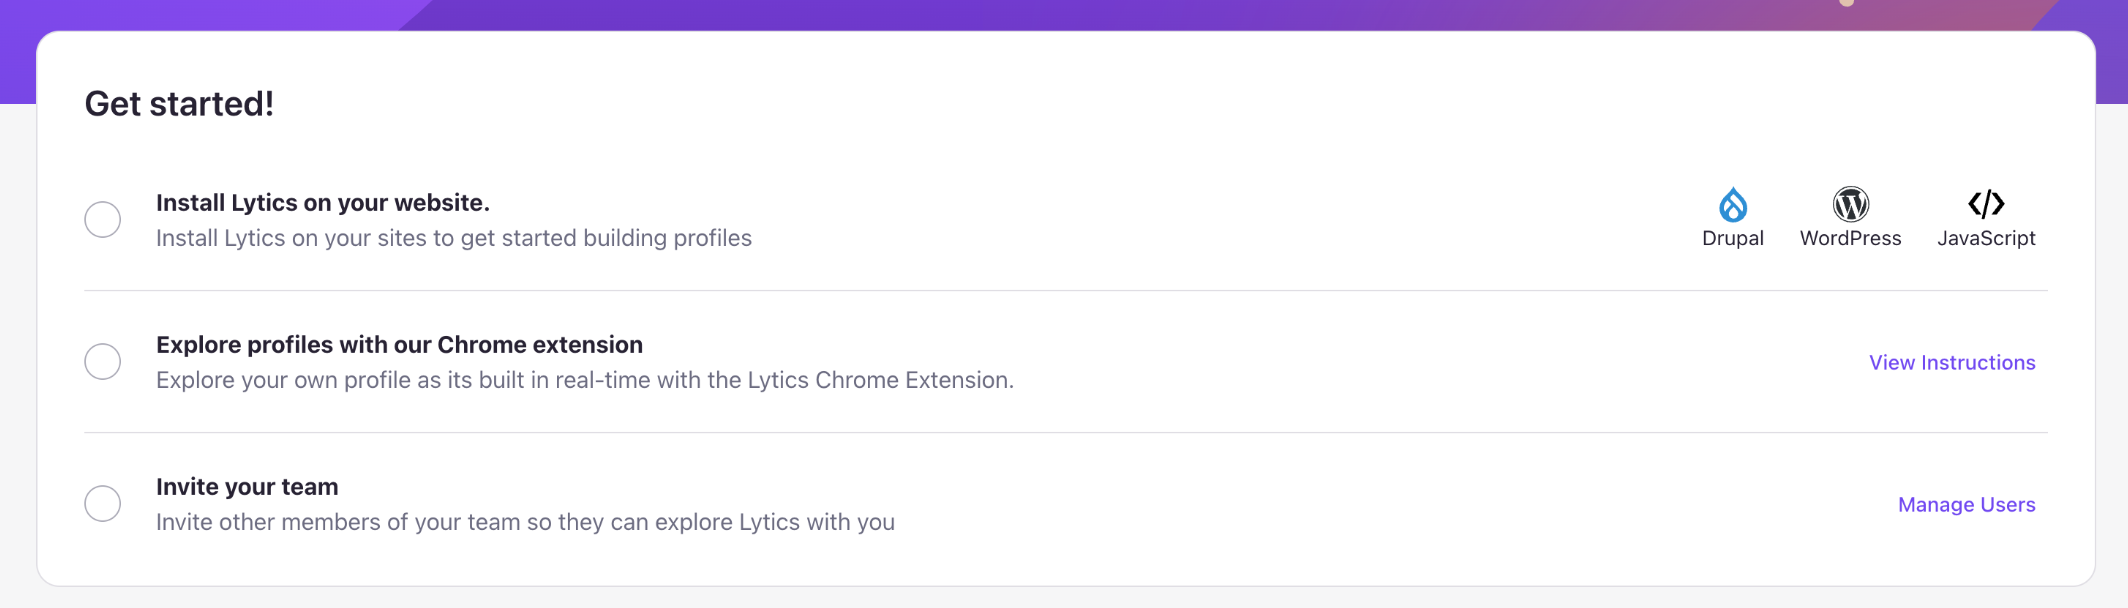The height and width of the screenshot is (608, 2128).
Task: Select the JavaScript text label
Action: 1986,238
